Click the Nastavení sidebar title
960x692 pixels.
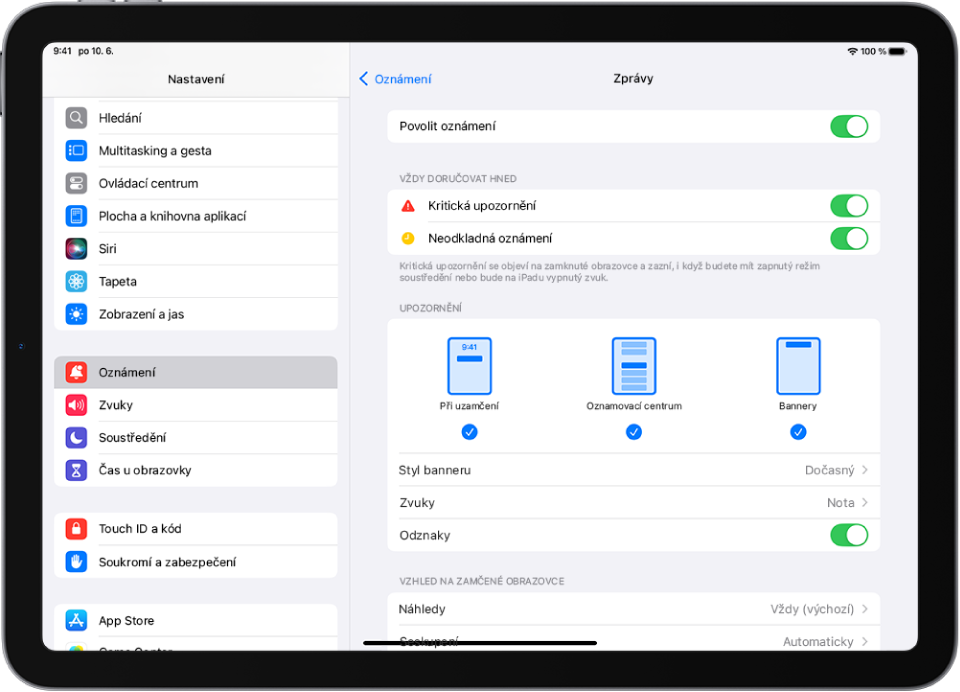click(x=196, y=79)
